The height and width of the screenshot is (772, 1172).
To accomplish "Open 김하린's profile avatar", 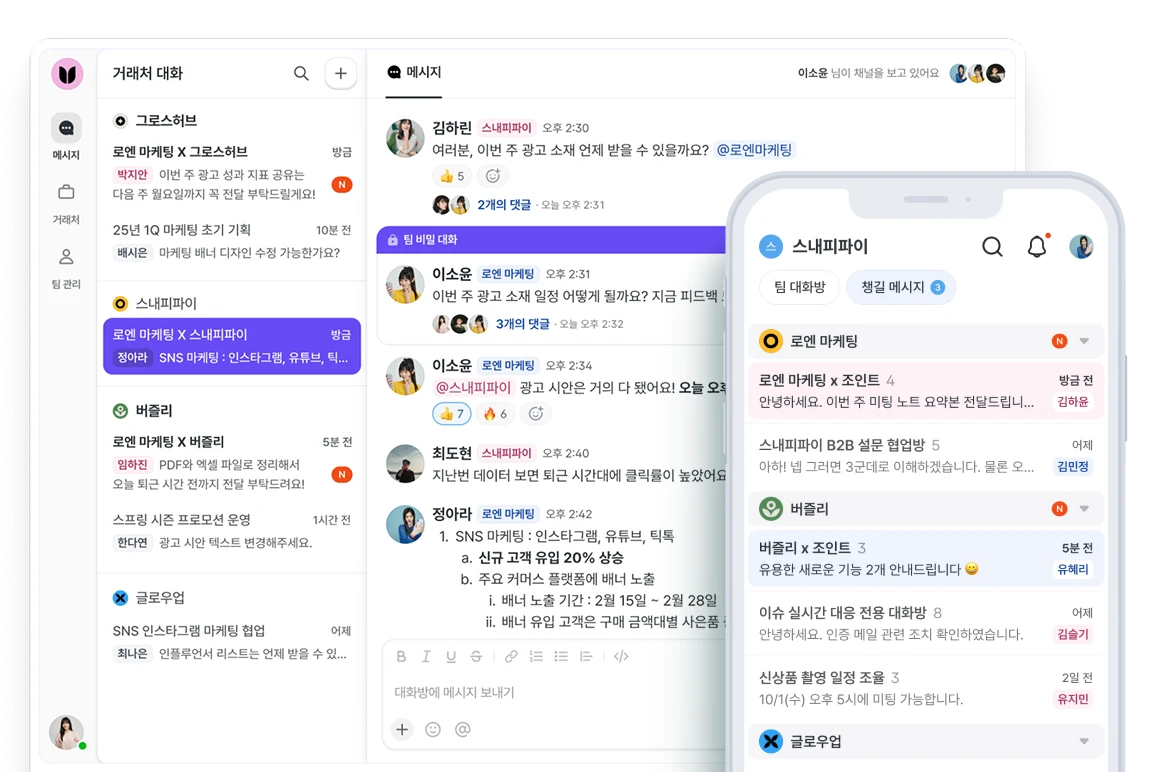I will coord(405,138).
